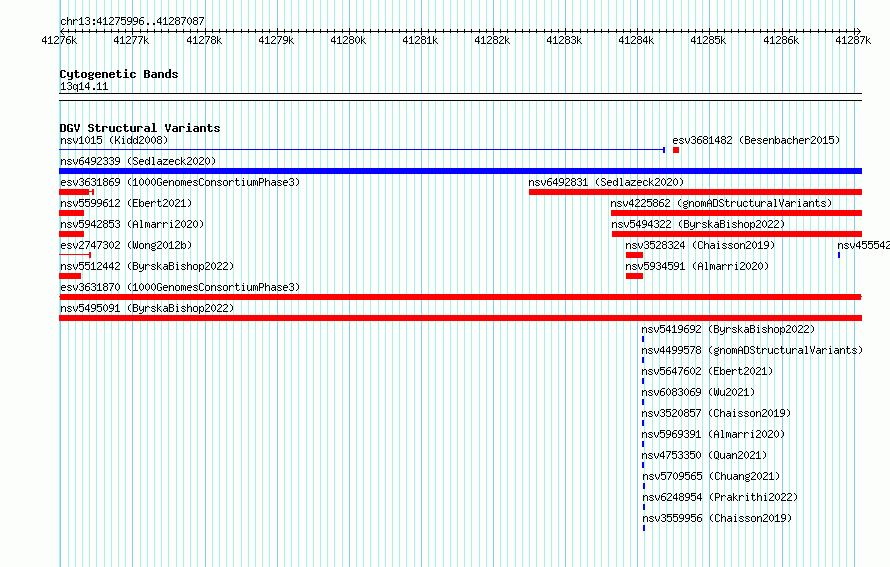Image resolution: width=890 pixels, height=567 pixels.
Task: Click the red bar under nsv5942853
Action: pos(72,234)
